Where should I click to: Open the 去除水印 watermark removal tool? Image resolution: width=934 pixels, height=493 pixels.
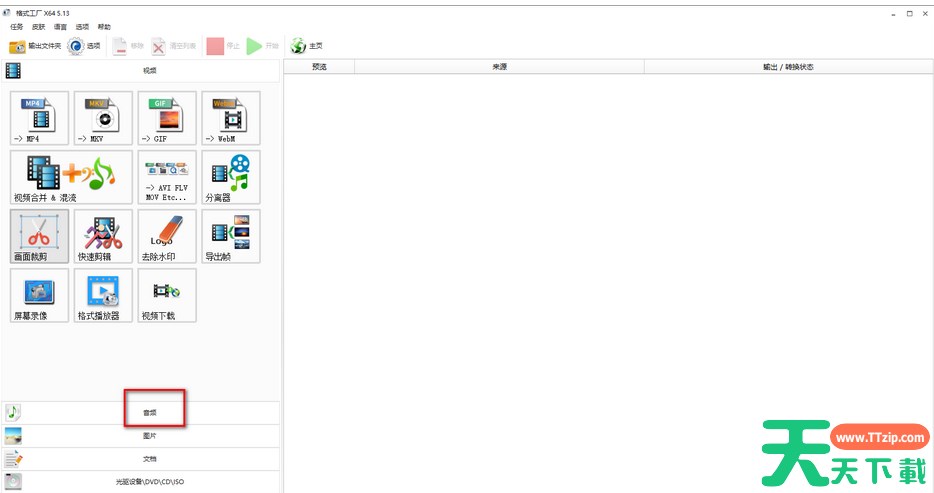(x=167, y=236)
